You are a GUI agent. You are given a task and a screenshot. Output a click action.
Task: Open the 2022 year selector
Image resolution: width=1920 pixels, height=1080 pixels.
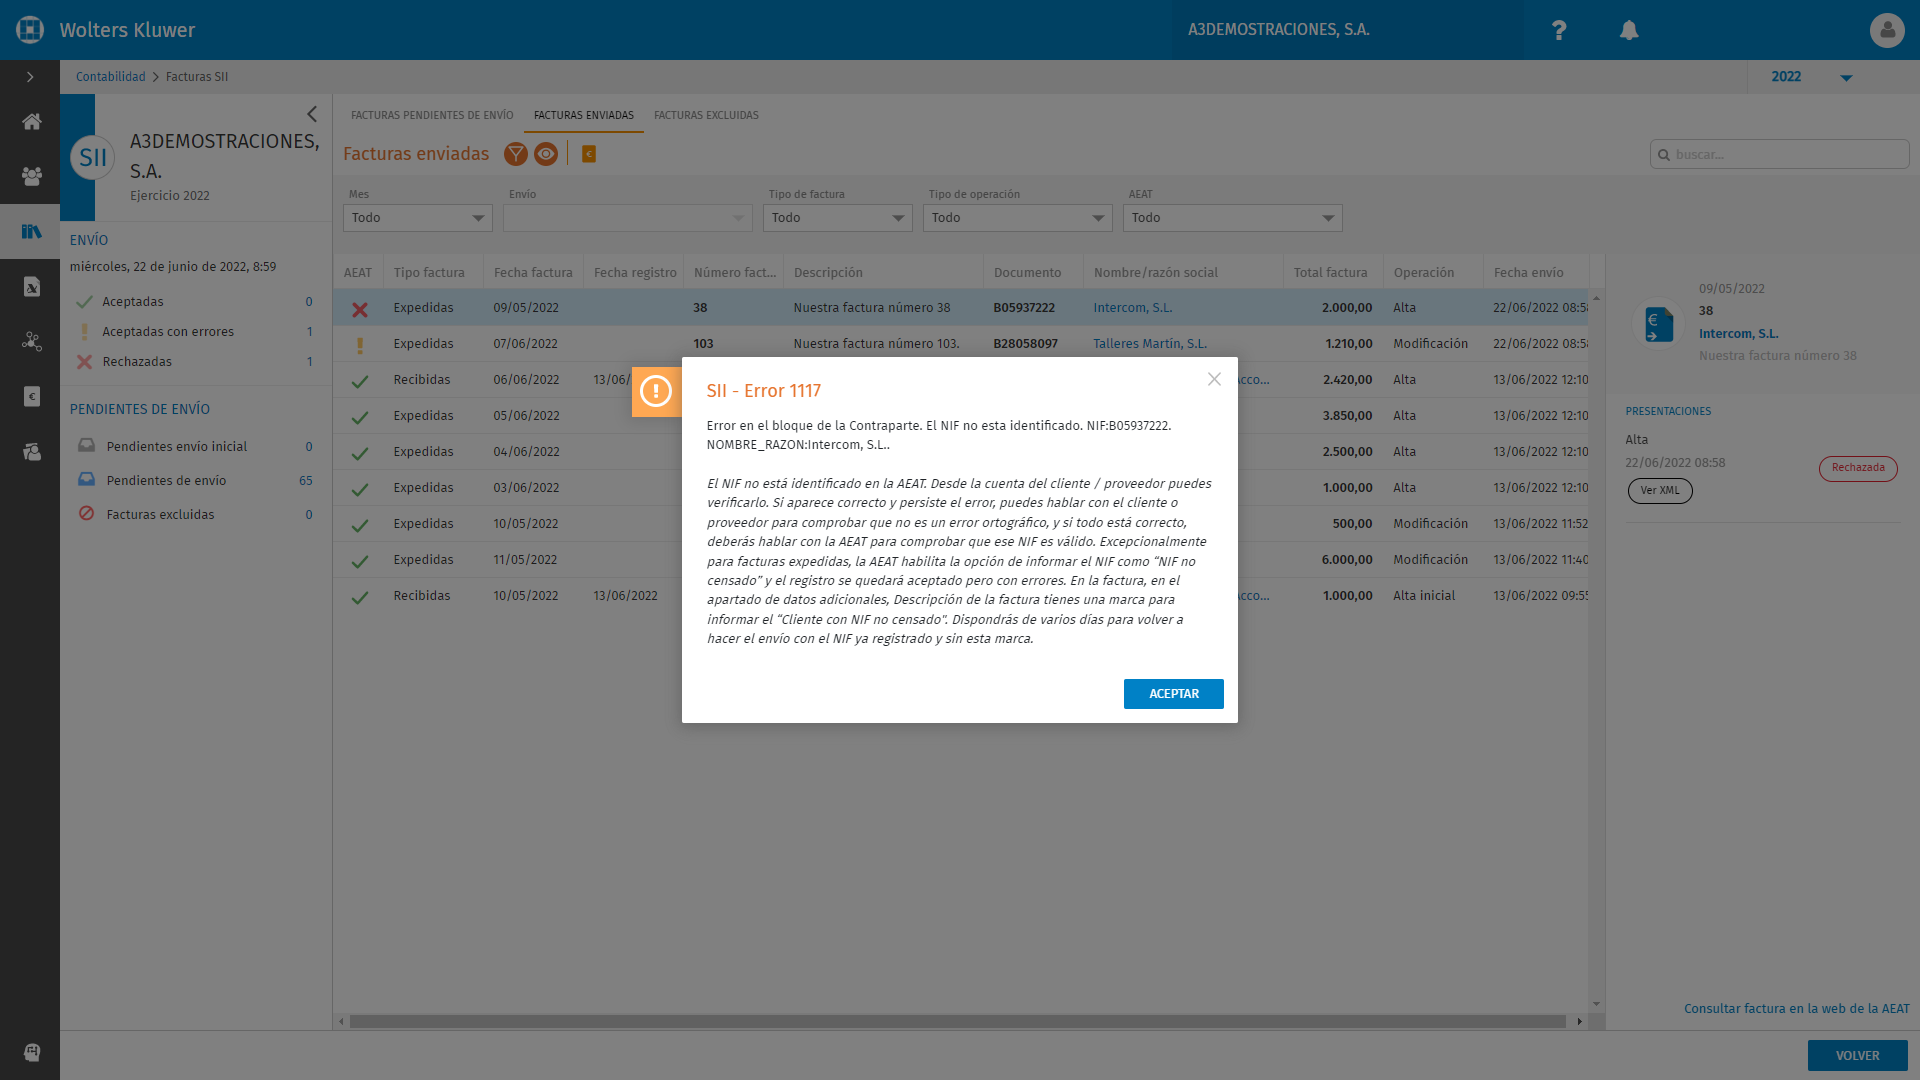(x=1811, y=77)
